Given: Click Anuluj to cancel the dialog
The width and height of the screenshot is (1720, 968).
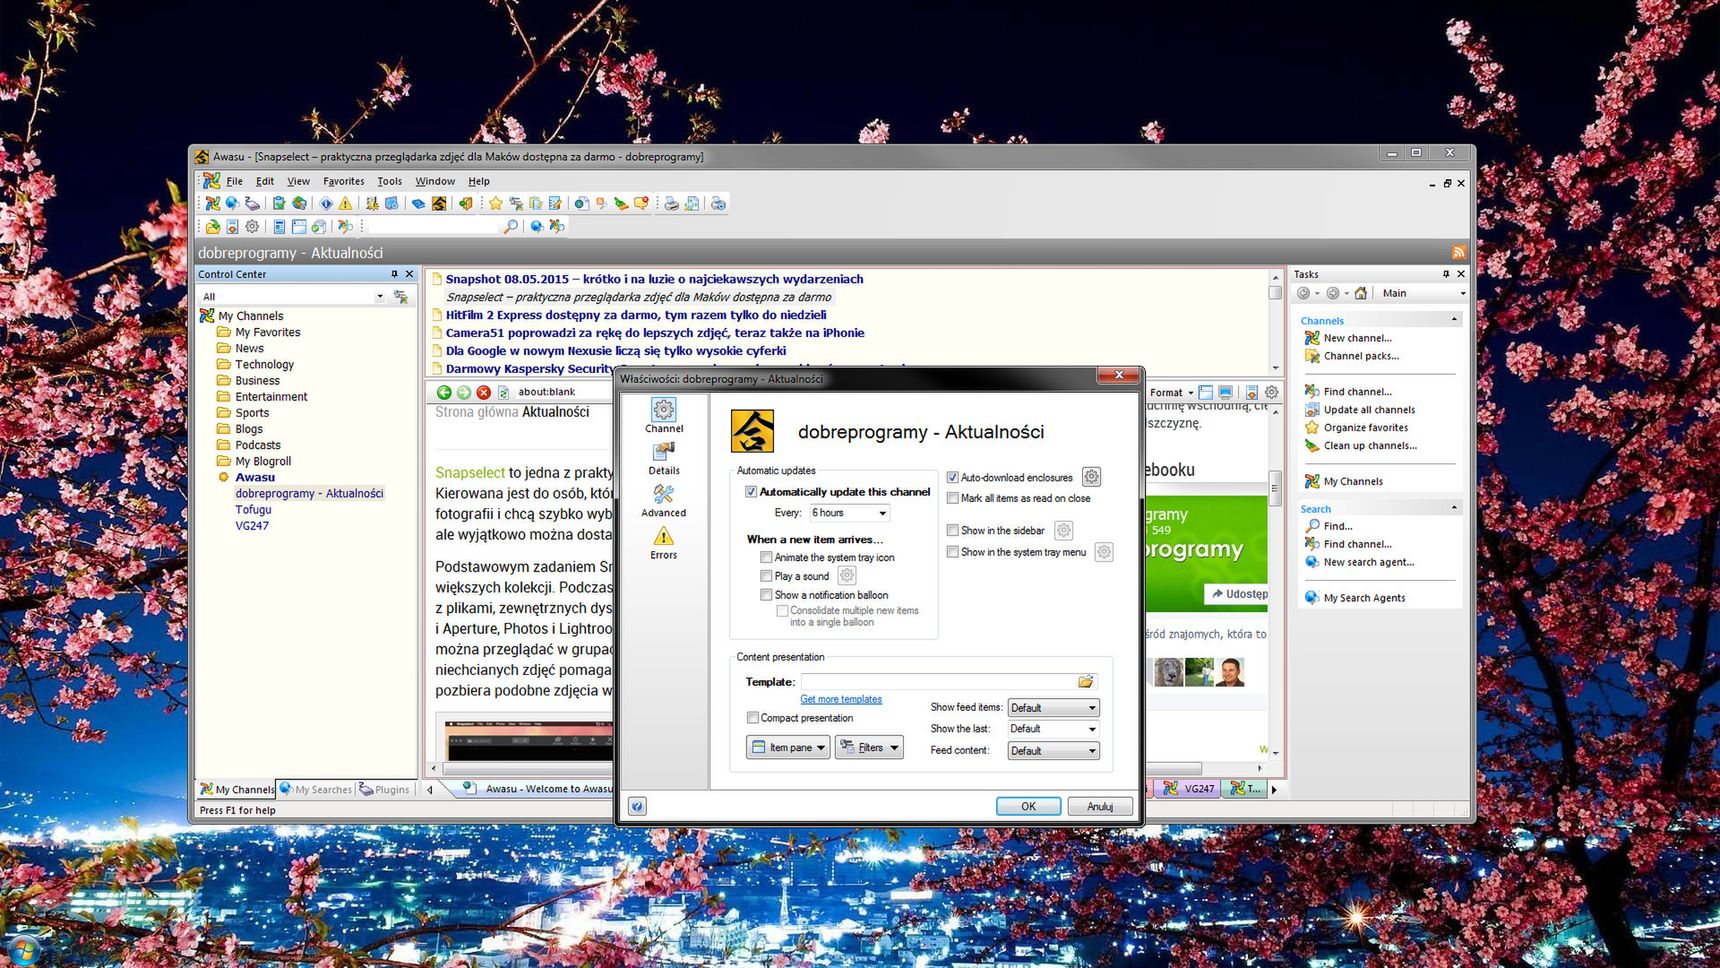Looking at the screenshot, I should click(1100, 806).
